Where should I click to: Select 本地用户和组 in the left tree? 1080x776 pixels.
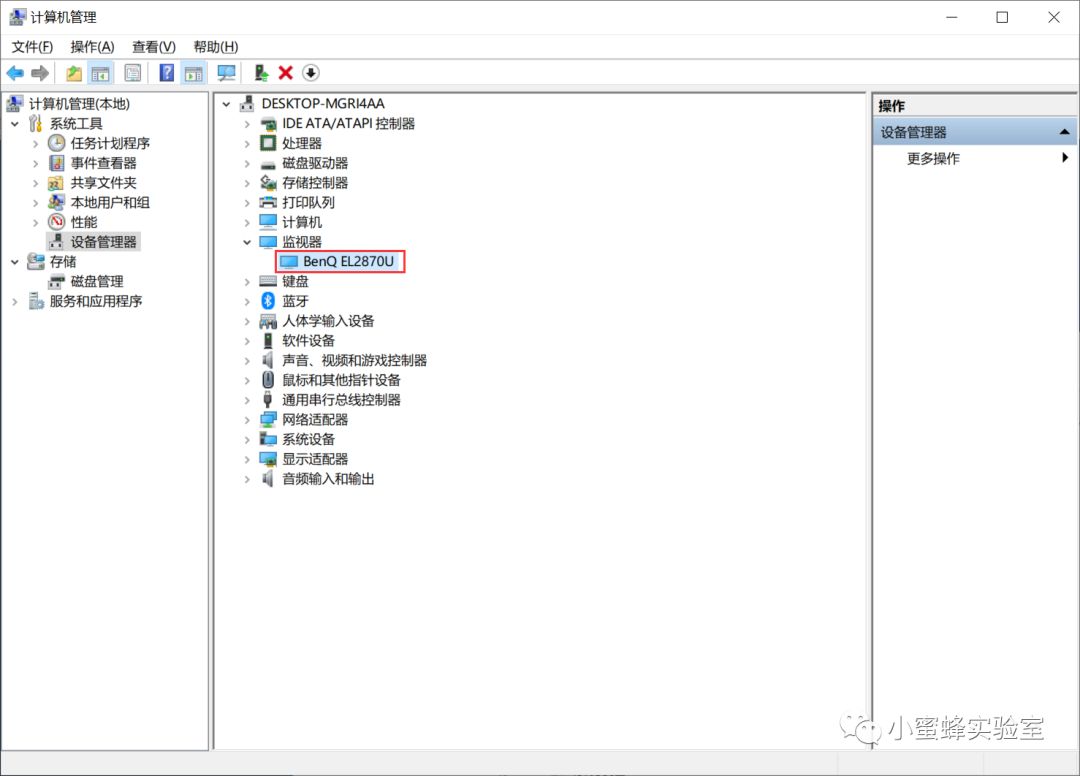pyautogui.click(x=110, y=202)
